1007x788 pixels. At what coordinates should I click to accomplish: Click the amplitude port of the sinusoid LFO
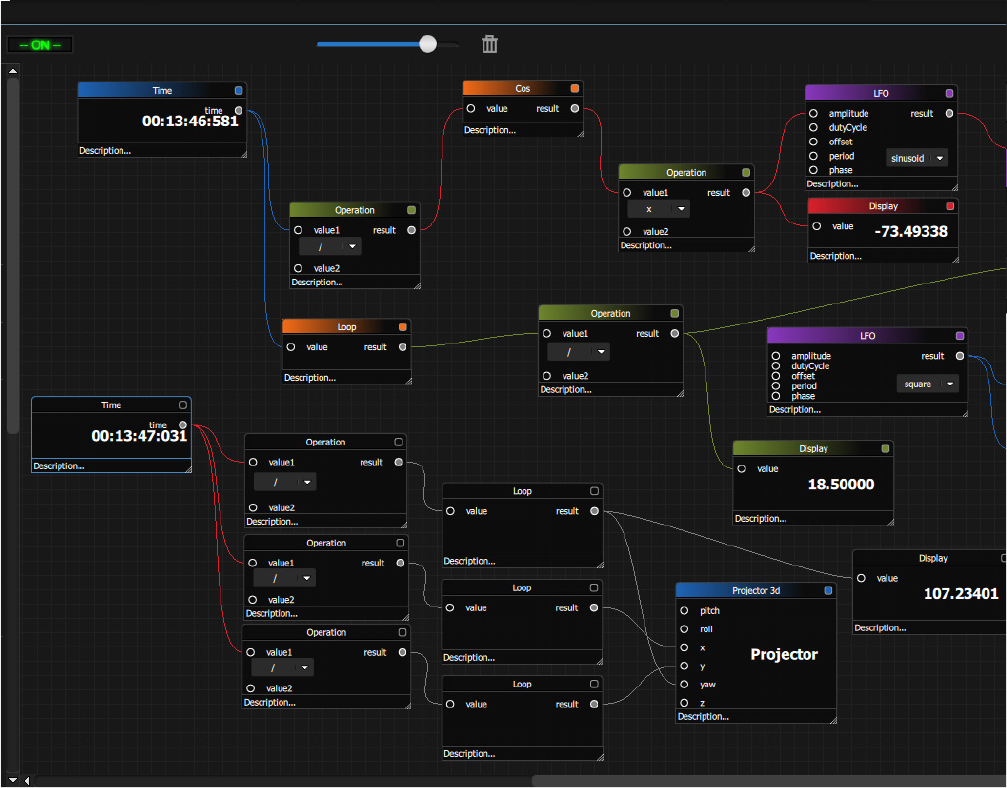[x=813, y=113]
